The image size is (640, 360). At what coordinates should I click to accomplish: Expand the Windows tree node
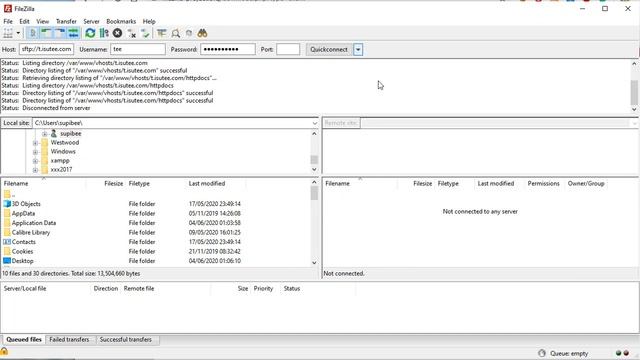pyautogui.click(x=36, y=152)
